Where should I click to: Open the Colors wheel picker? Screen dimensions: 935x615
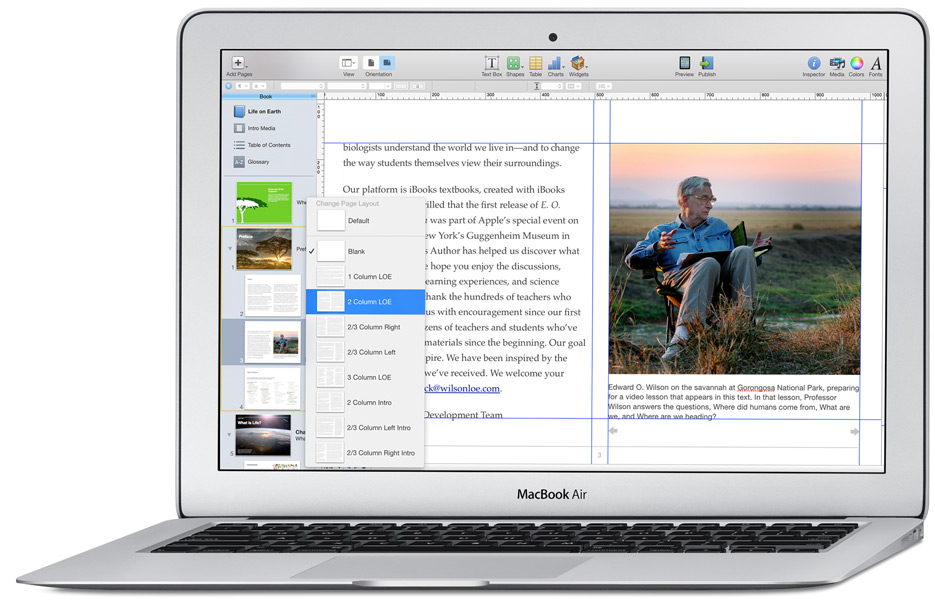[858, 63]
